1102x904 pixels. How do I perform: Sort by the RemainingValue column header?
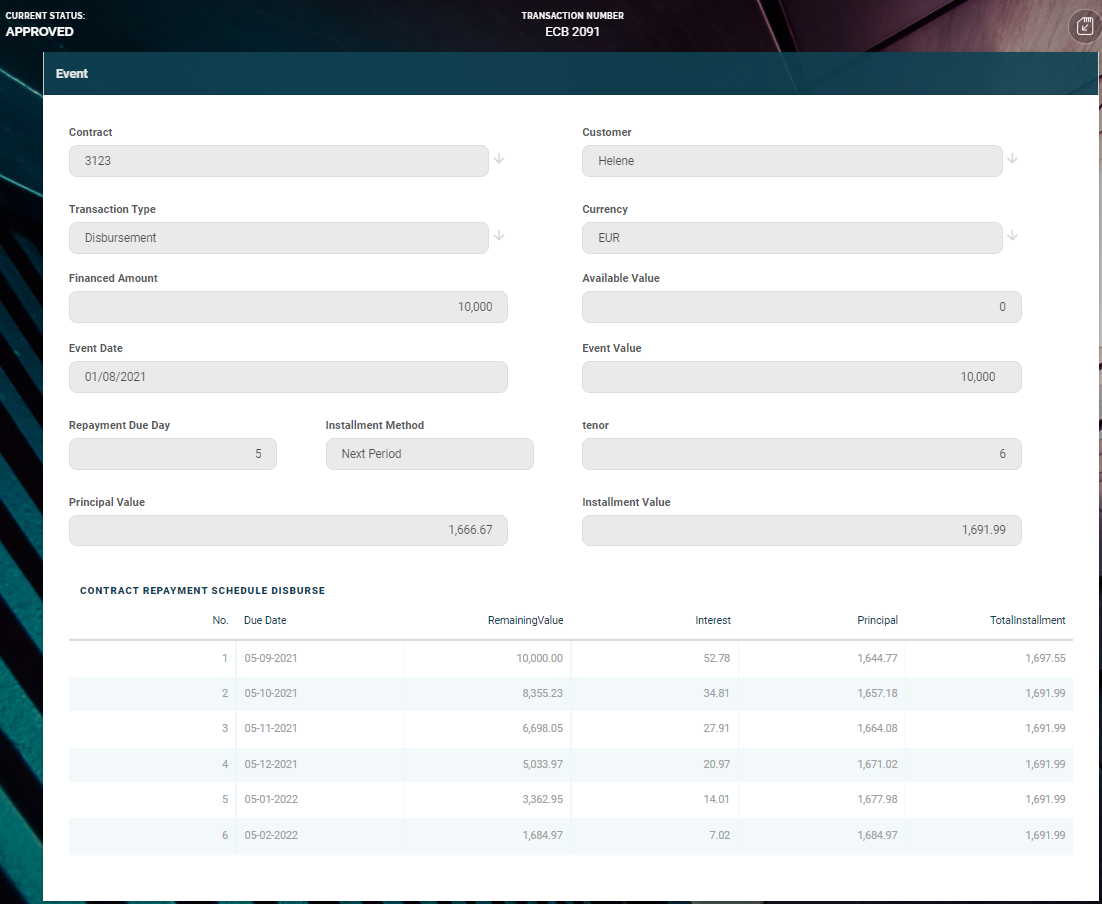[525, 620]
